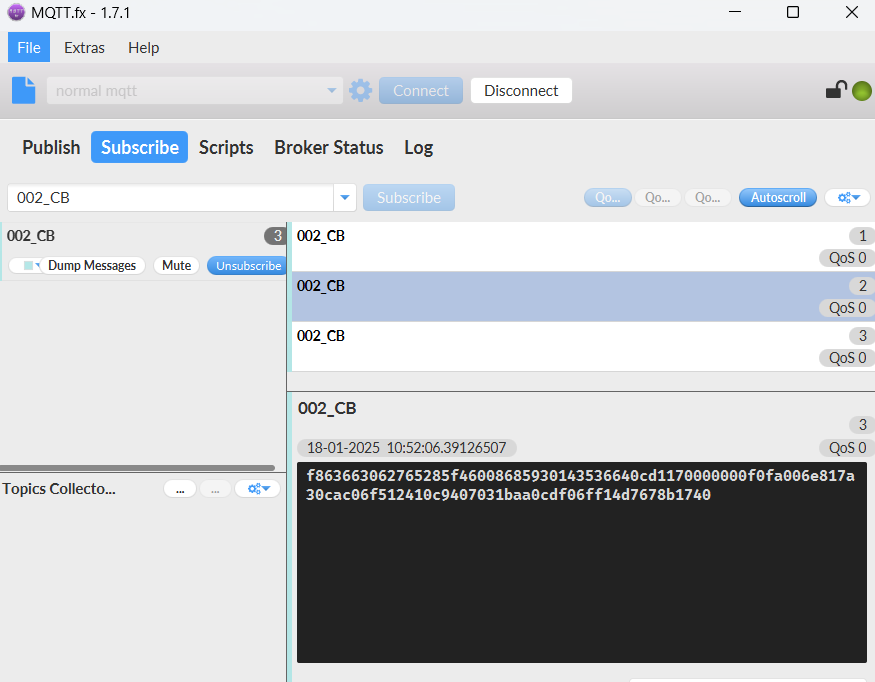Screen dimensions: 875x682
Task: Click the timestamp 18-01-2025 10:52:06.39126507
Action: tap(406, 448)
